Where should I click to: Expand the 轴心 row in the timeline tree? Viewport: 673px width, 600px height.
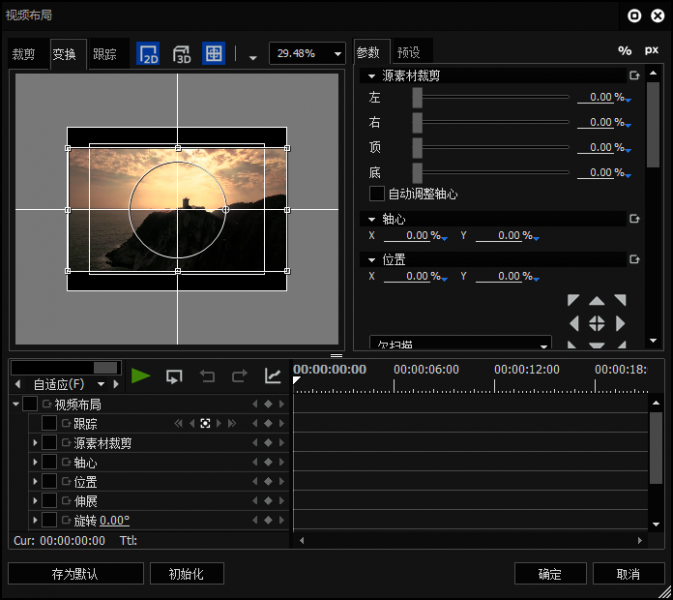(35, 463)
